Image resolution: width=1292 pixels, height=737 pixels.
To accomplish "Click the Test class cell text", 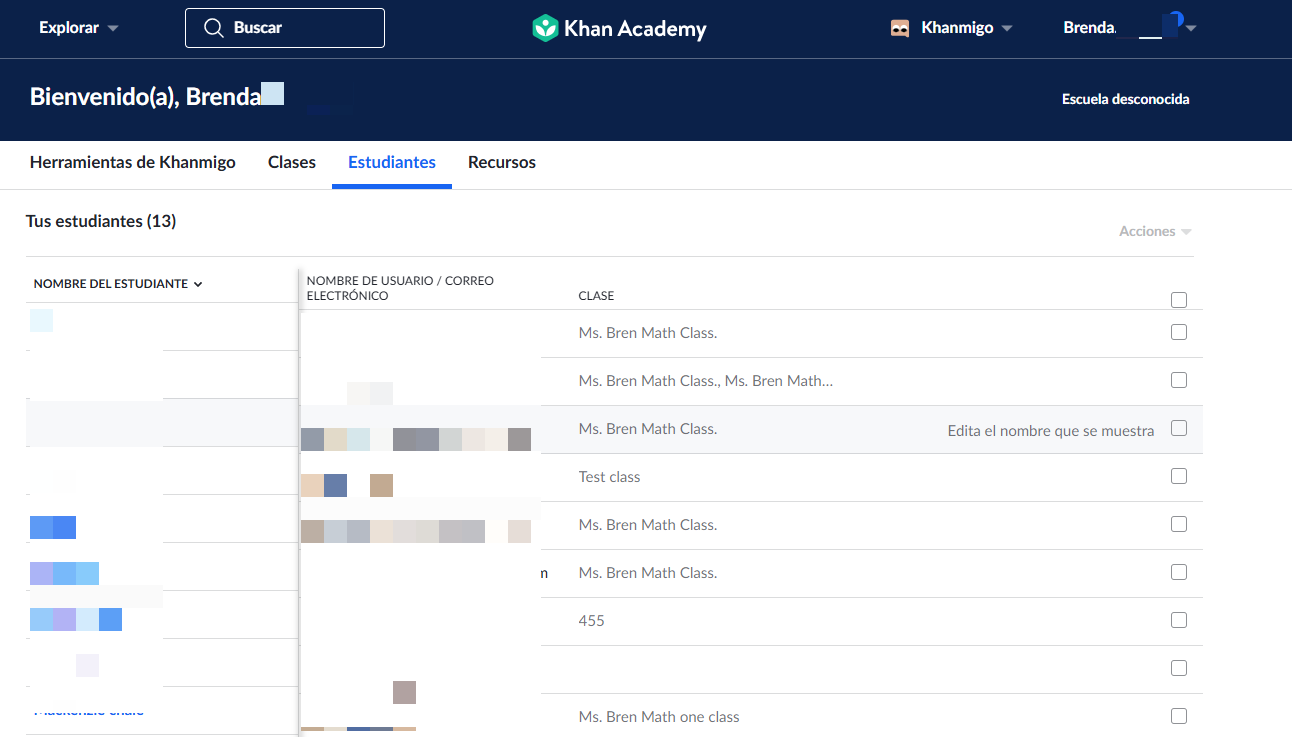I will coord(609,477).
